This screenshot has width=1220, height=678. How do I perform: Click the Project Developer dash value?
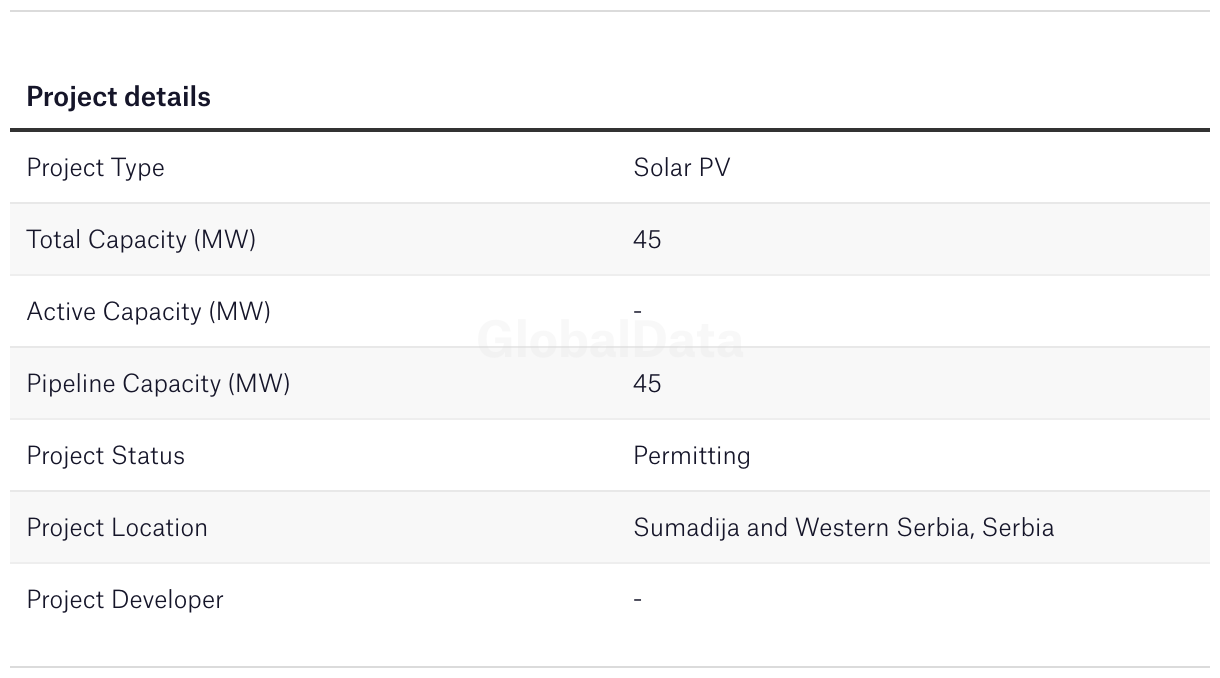[638, 600]
